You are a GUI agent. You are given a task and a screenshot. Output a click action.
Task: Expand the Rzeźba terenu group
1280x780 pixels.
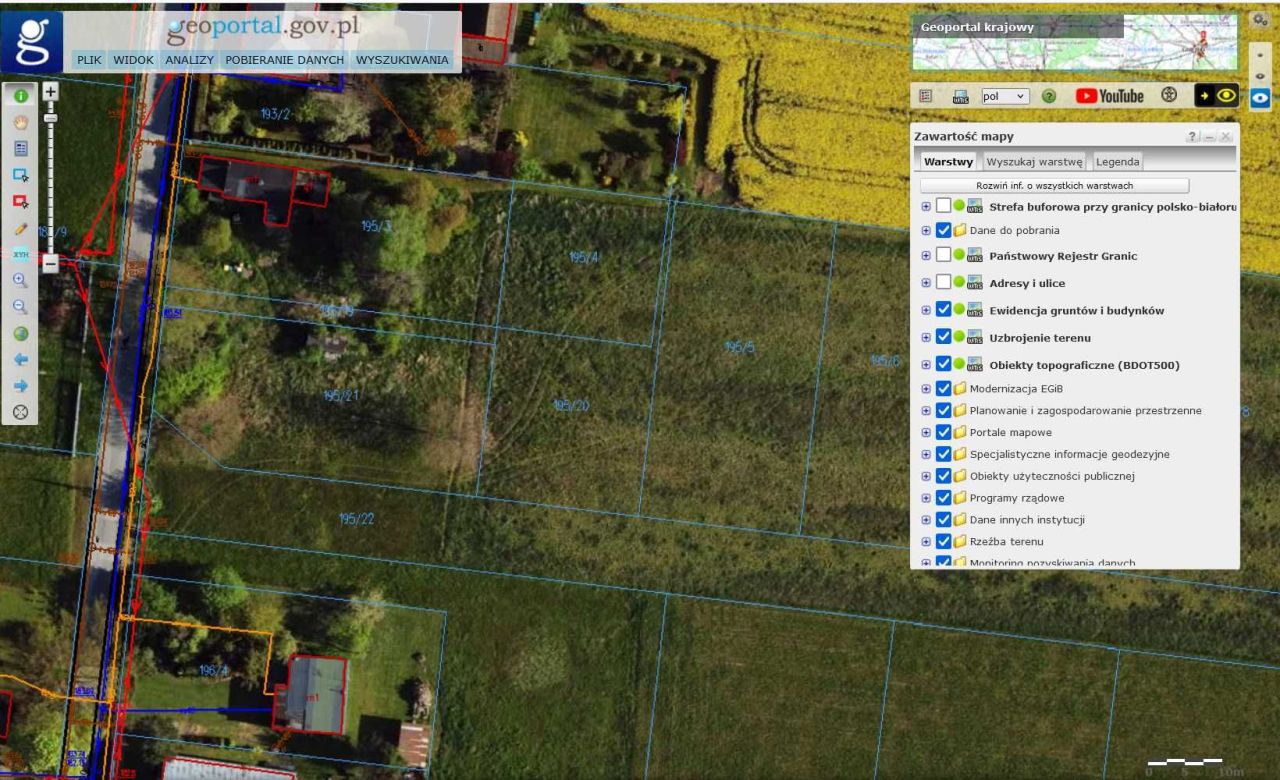926,542
